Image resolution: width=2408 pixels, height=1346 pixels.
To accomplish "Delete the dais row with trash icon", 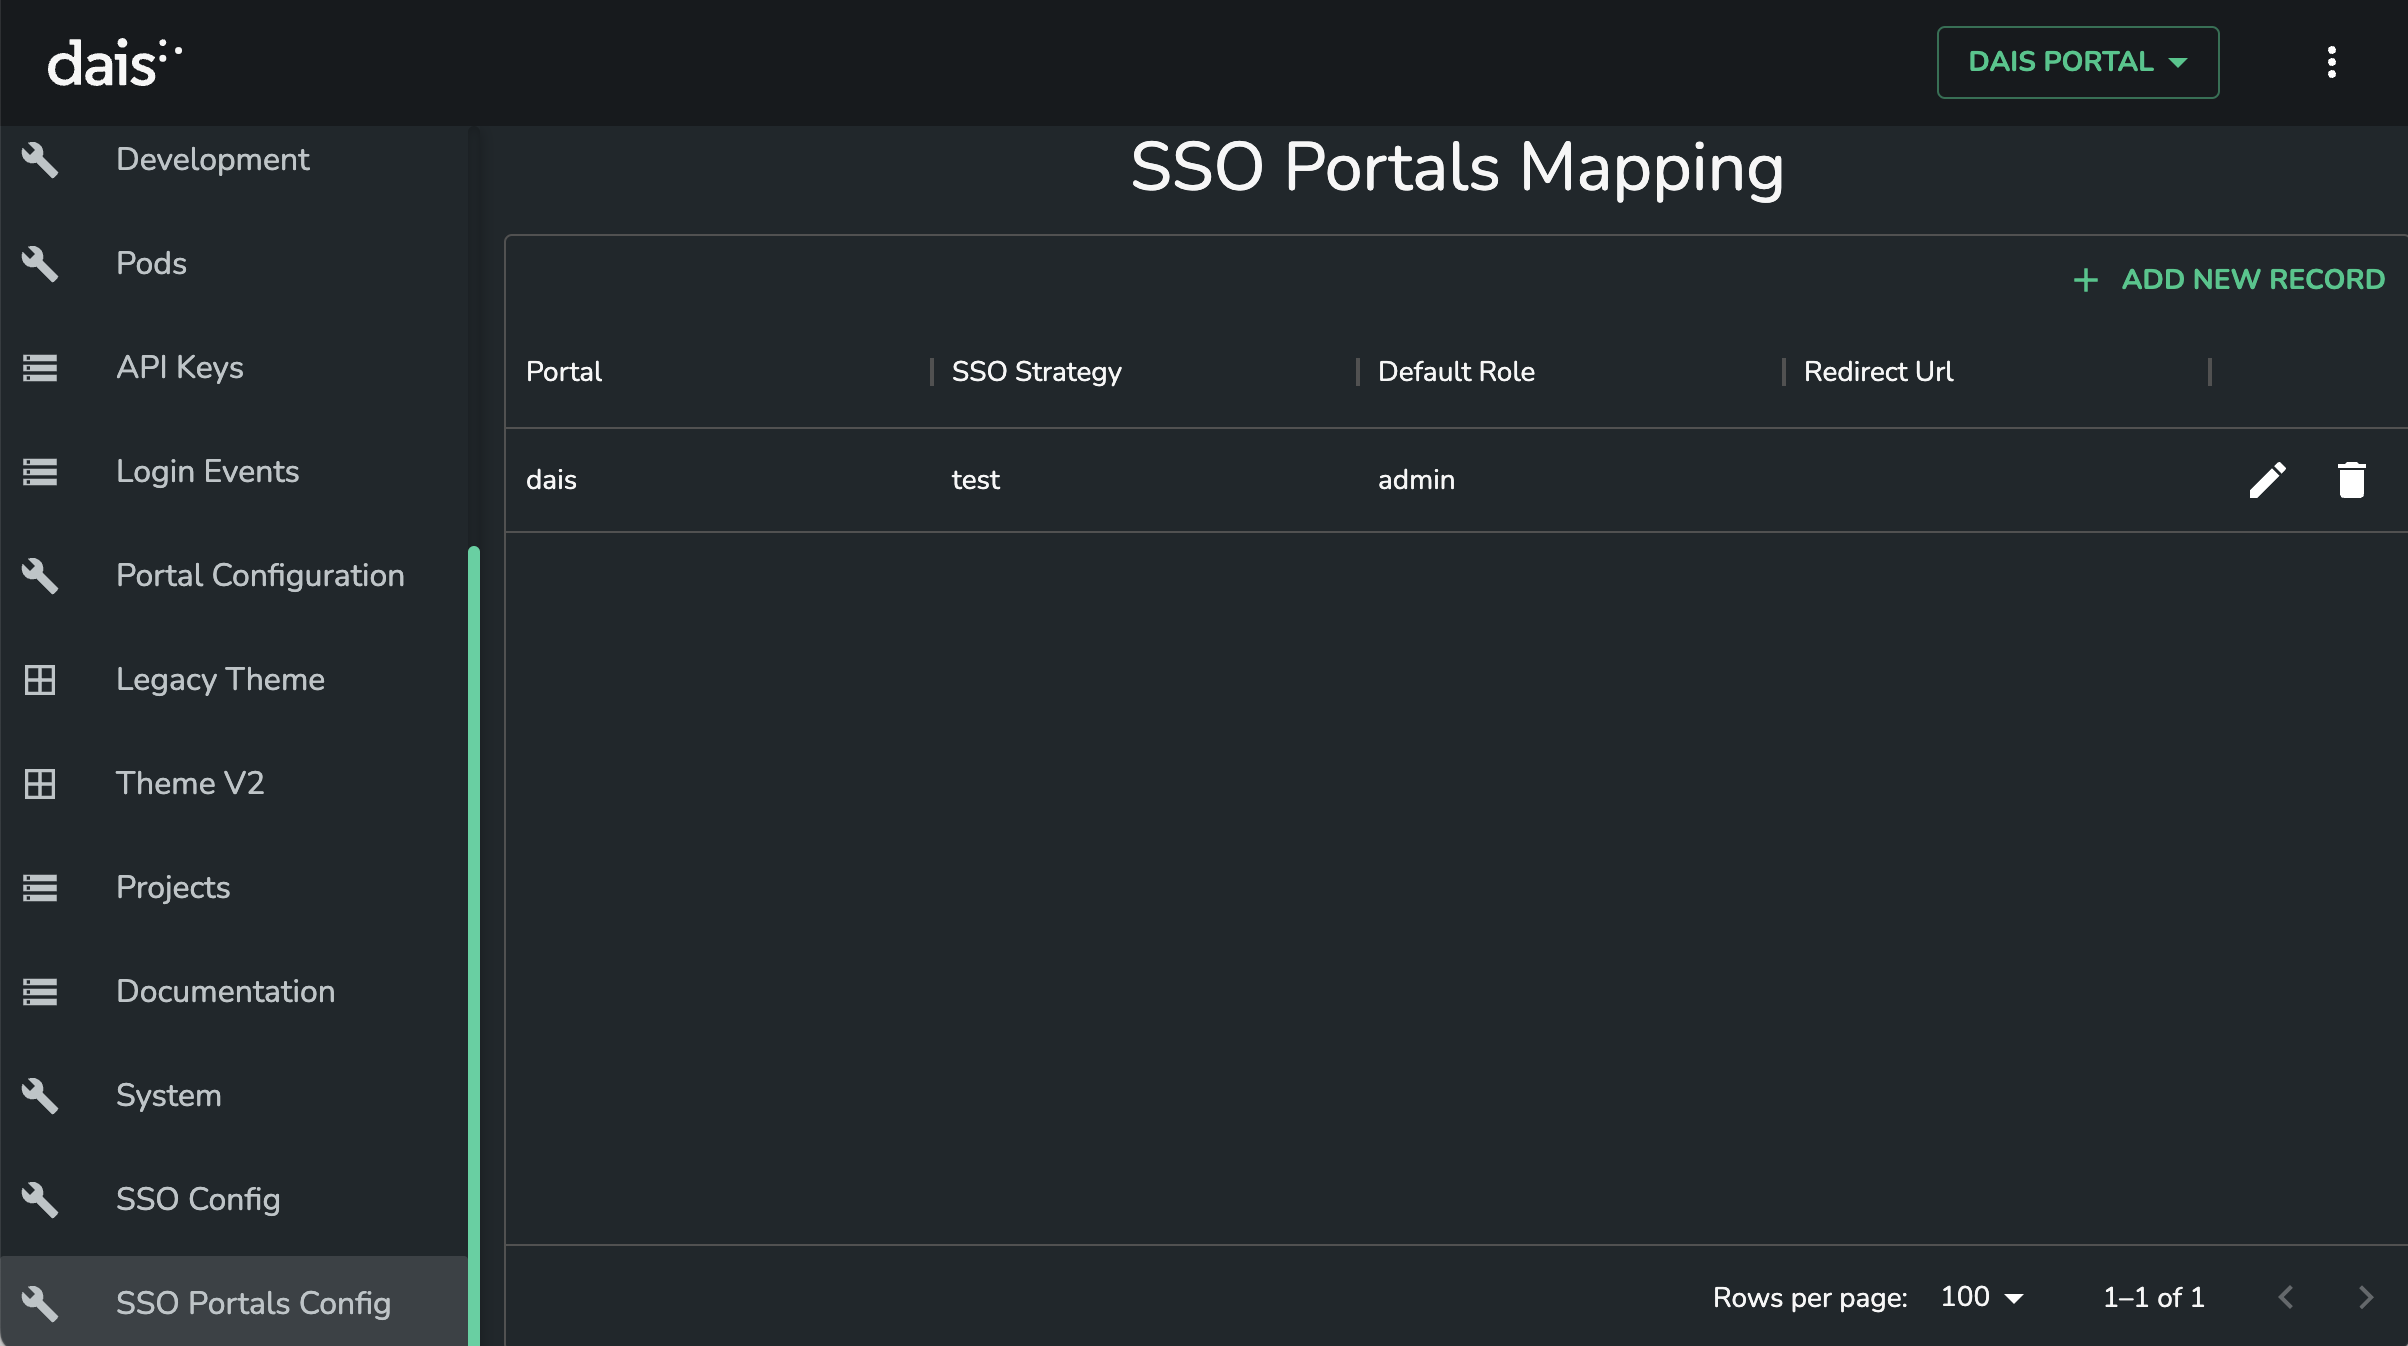I will 2352,480.
